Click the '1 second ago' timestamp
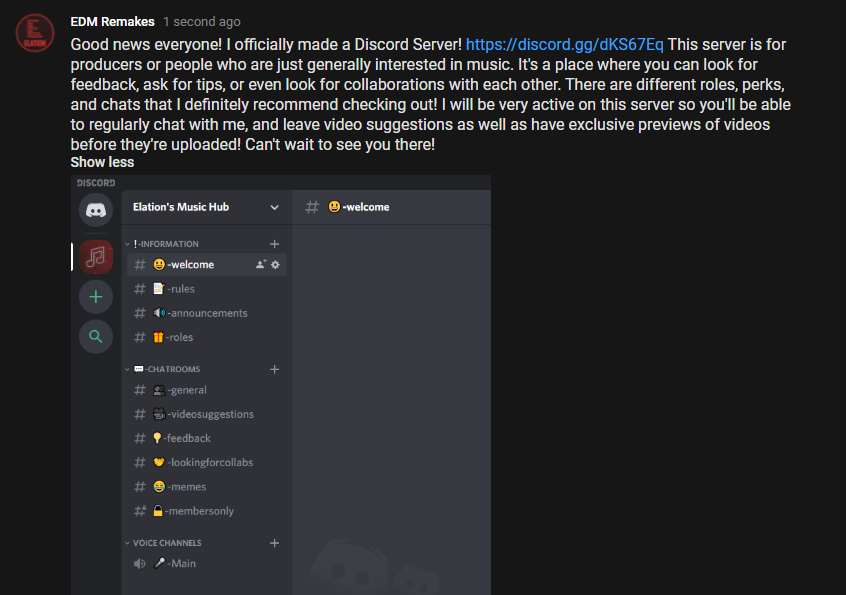Screen dimensions: 846x595 tap(202, 22)
